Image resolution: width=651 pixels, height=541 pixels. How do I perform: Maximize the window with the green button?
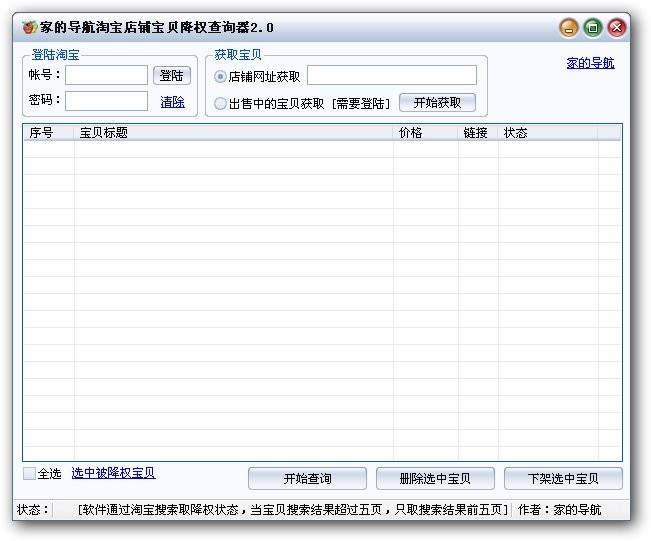(x=593, y=28)
